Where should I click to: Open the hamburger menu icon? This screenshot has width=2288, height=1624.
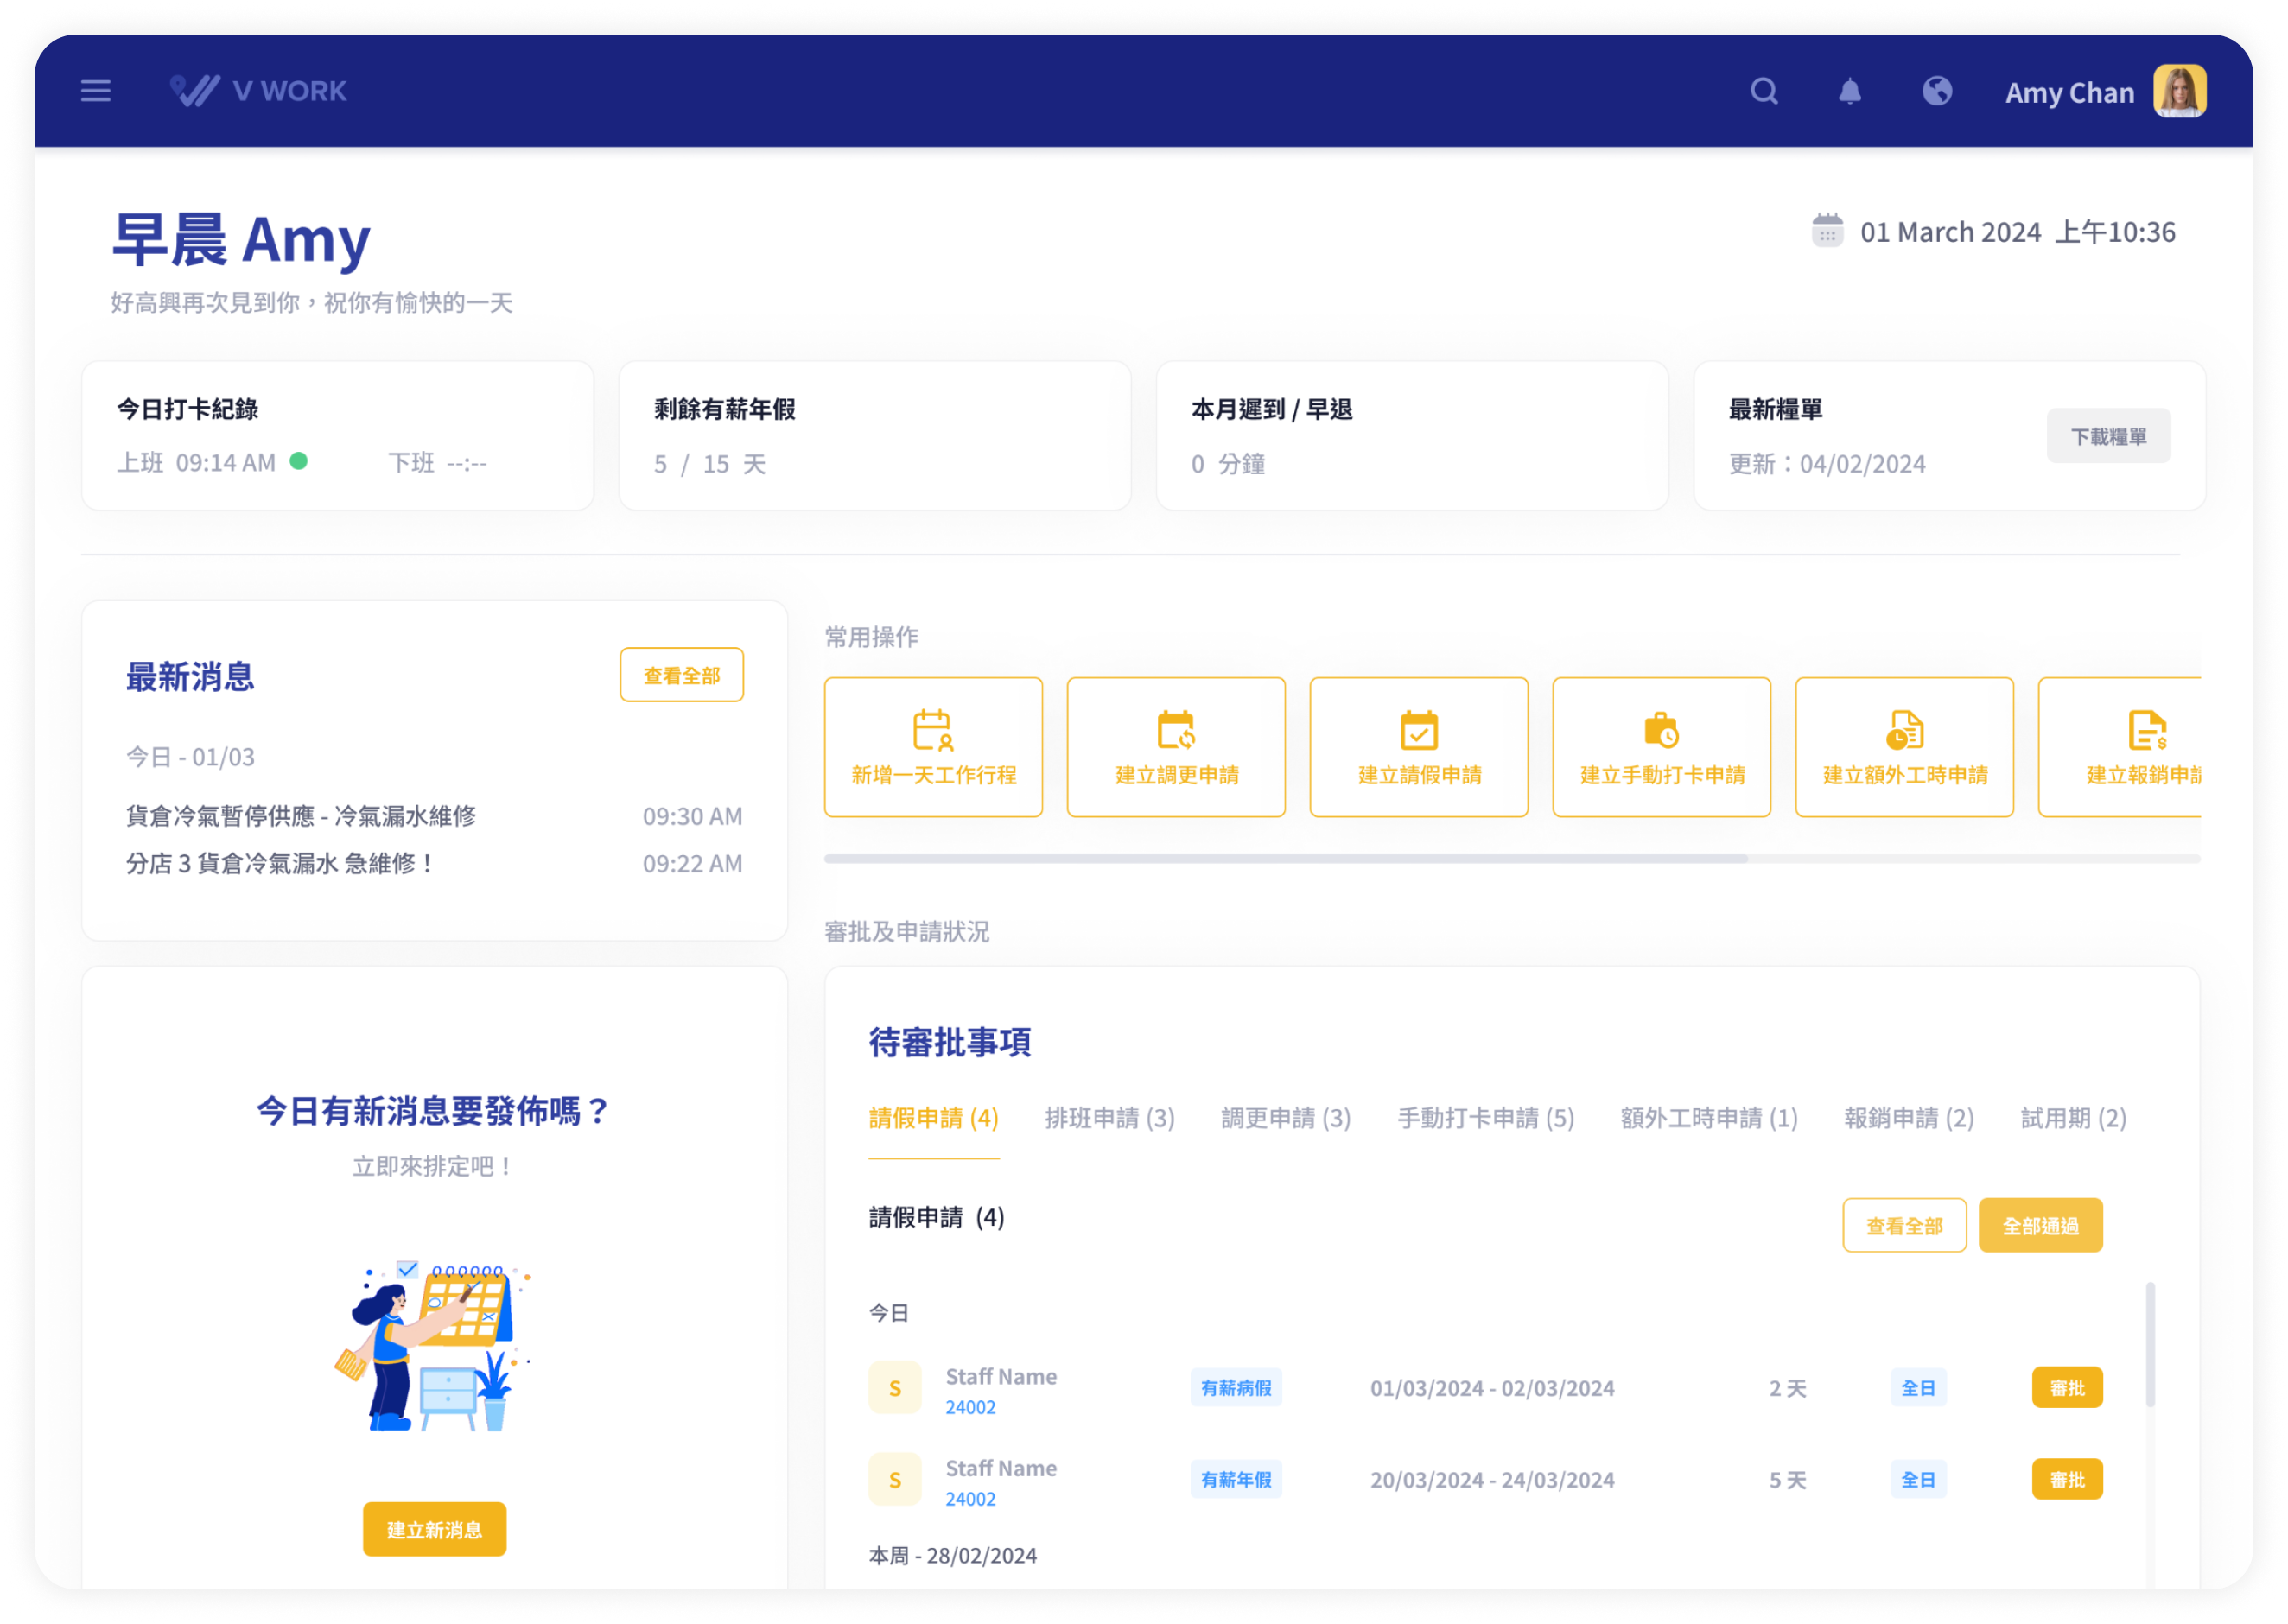tap(96, 91)
